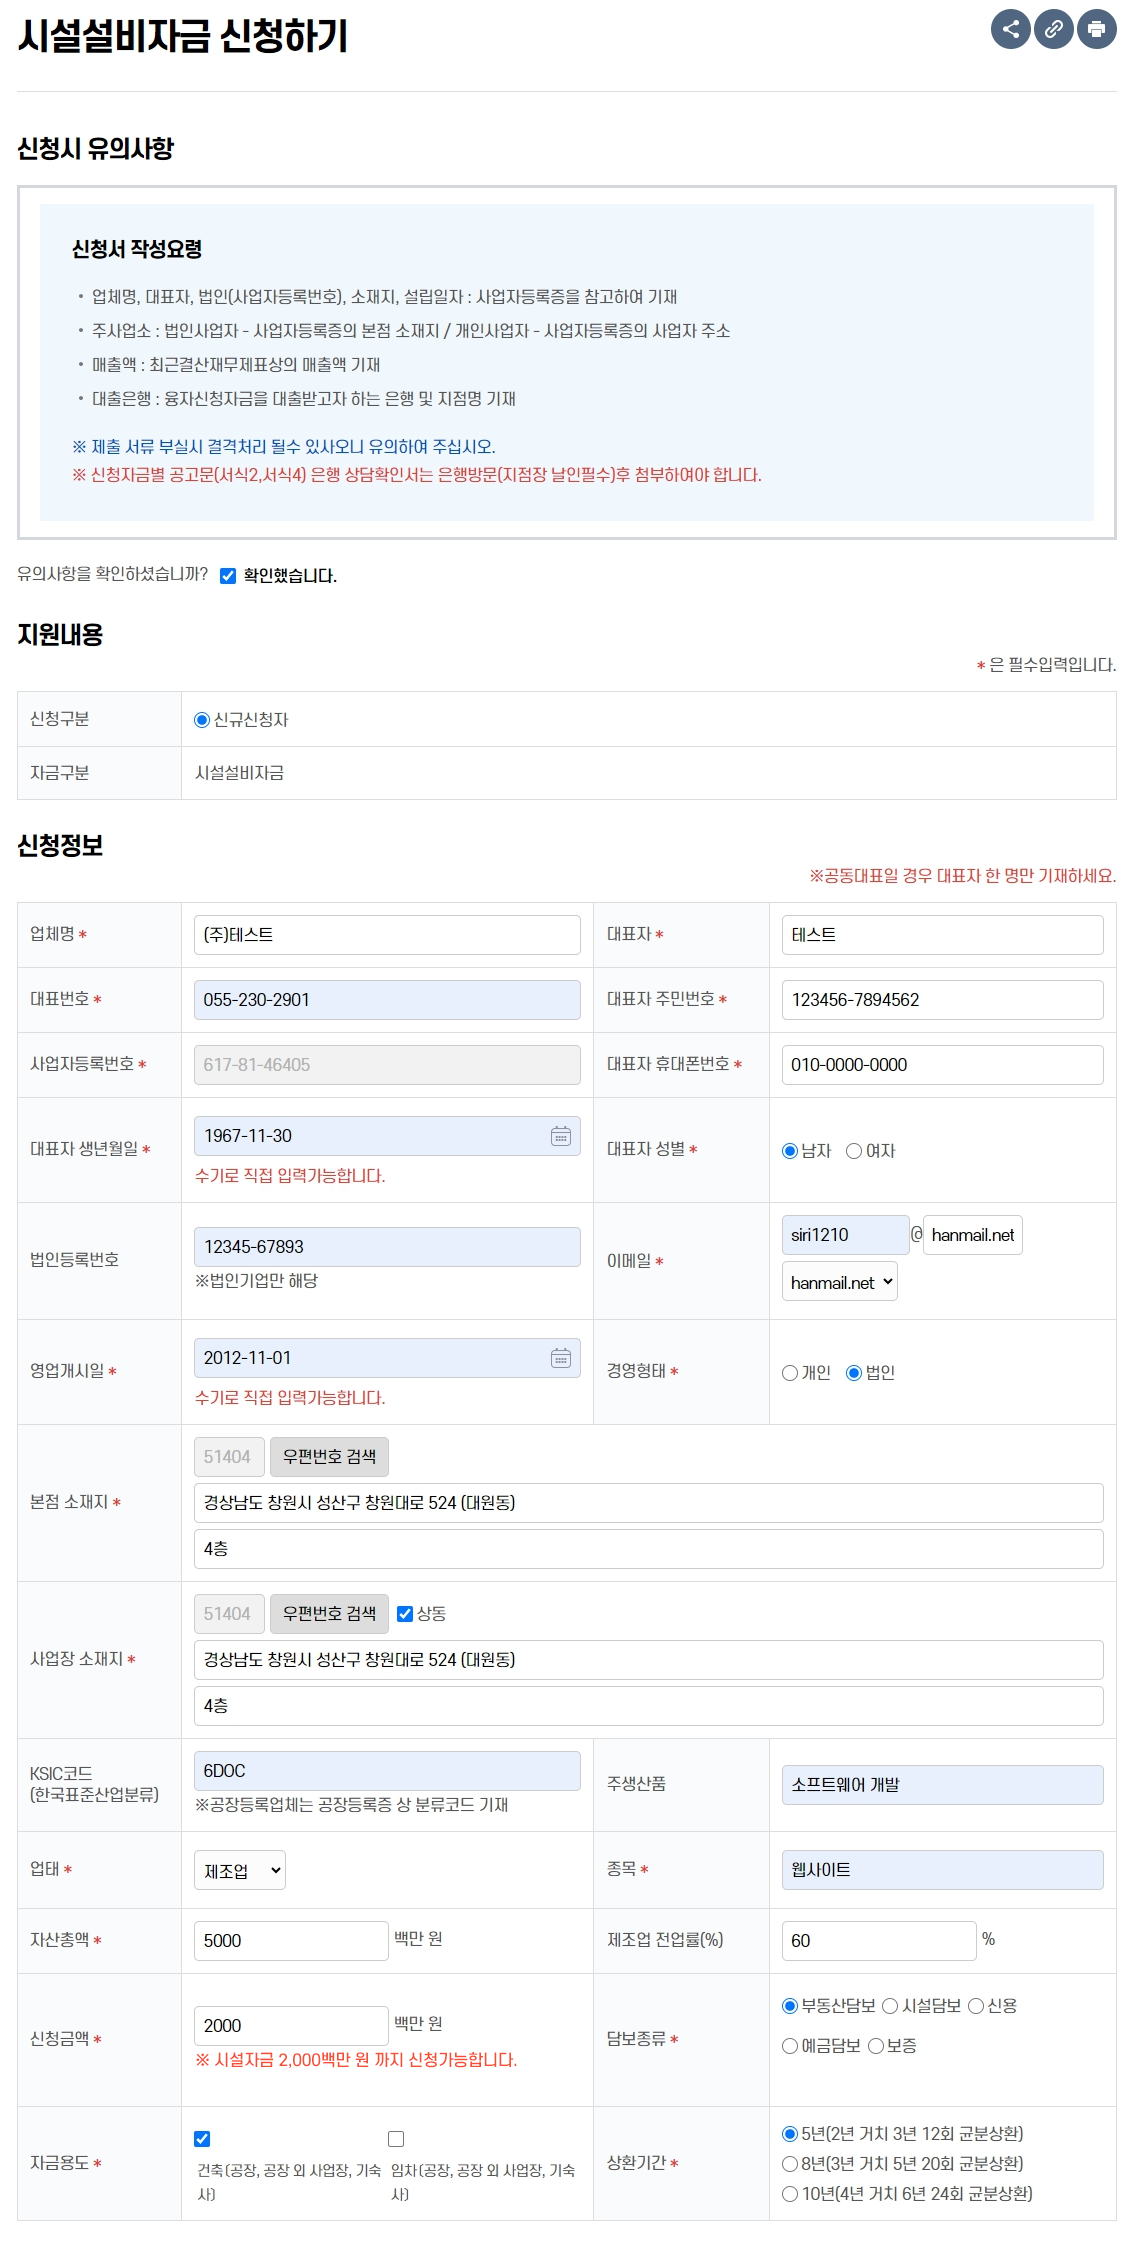Click the 법인등록번호 input field

coord(387,1247)
